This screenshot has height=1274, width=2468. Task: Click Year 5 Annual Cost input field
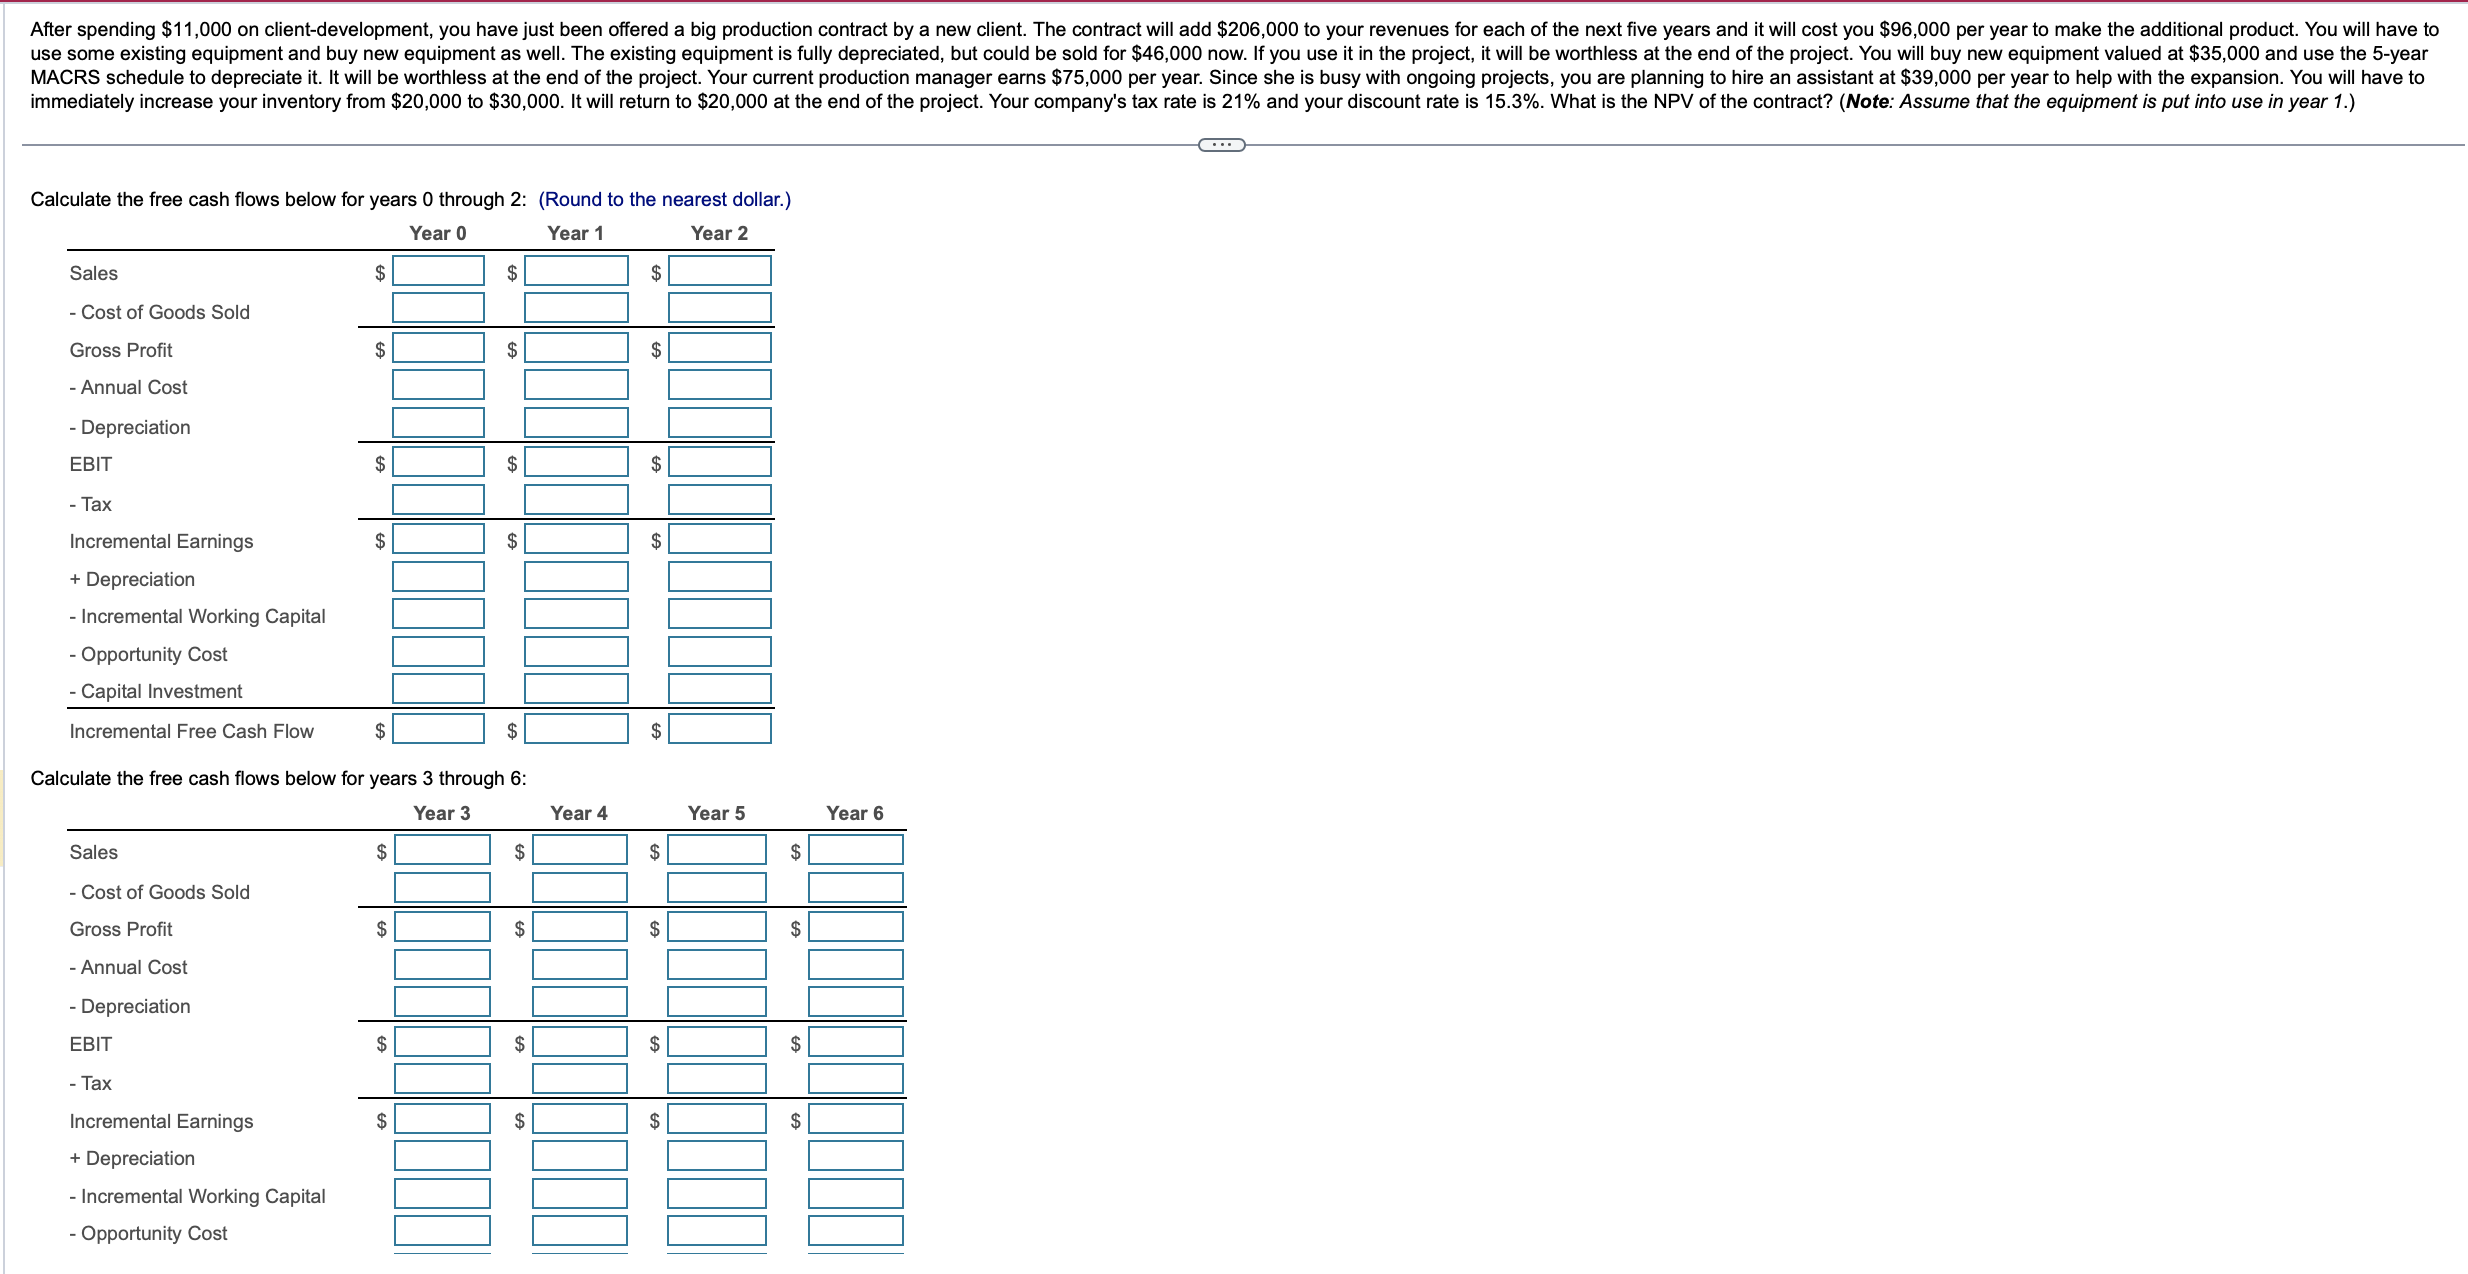[716, 965]
